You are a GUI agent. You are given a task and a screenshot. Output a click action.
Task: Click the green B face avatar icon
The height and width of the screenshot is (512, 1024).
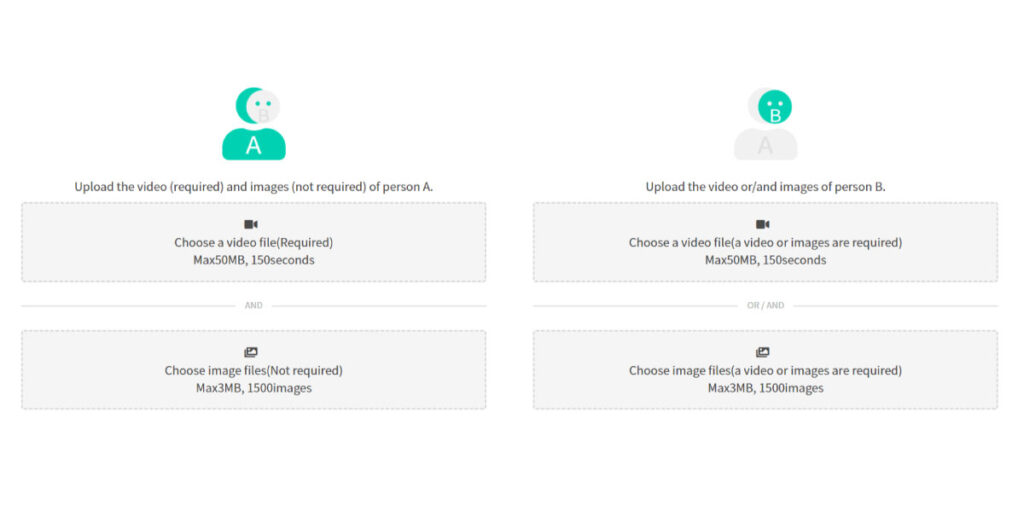[775, 106]
